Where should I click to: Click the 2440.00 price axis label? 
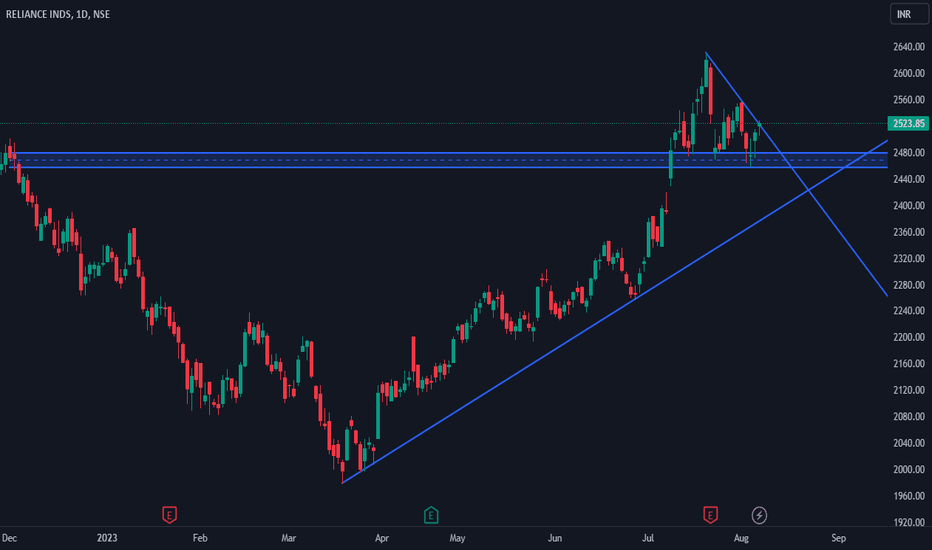(908, 179)
